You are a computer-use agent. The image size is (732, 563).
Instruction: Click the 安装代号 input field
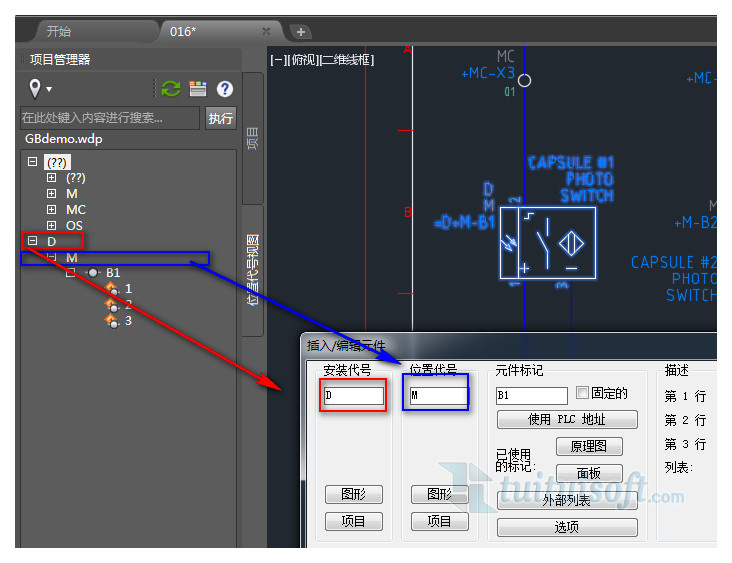(353, 396)
